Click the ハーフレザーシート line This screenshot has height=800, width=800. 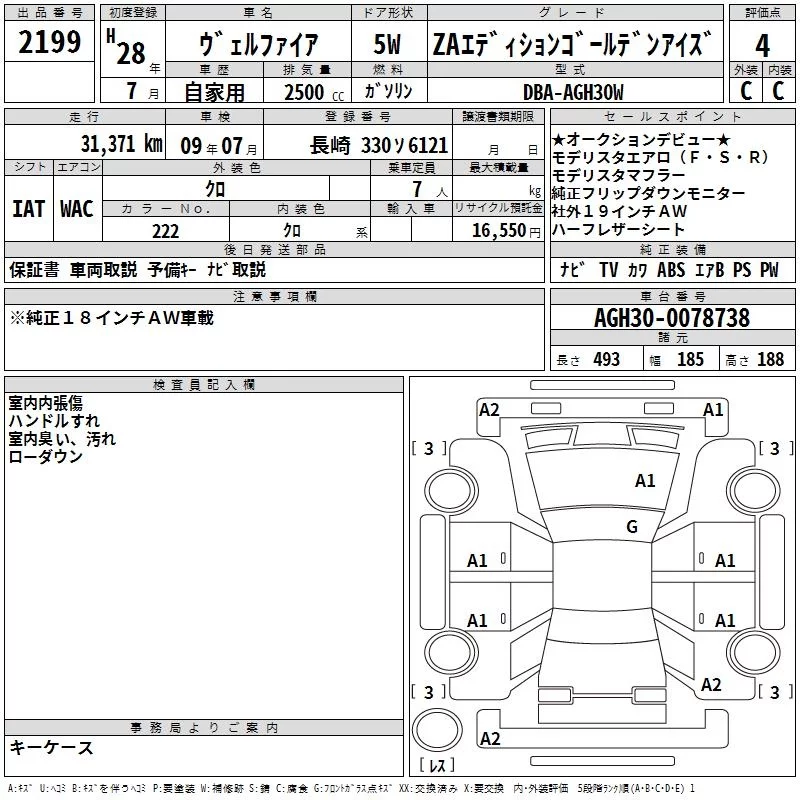(618, 229)
